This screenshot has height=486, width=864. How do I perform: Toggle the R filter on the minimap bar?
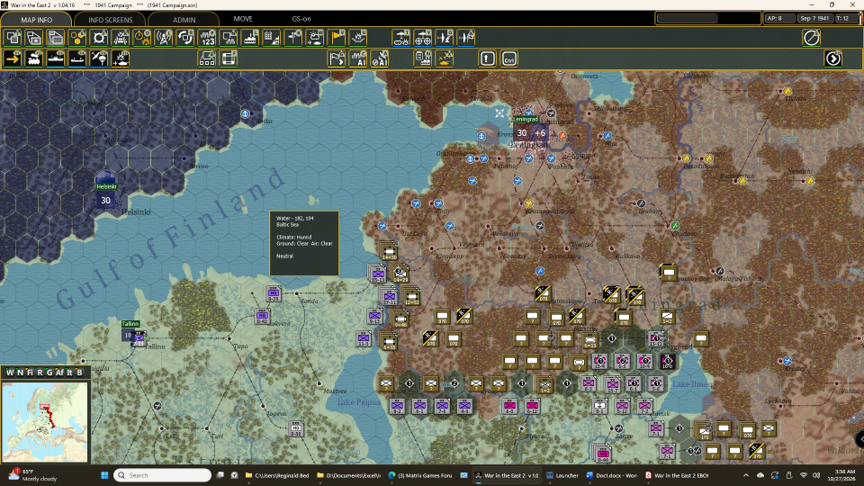tap(40, 372)
